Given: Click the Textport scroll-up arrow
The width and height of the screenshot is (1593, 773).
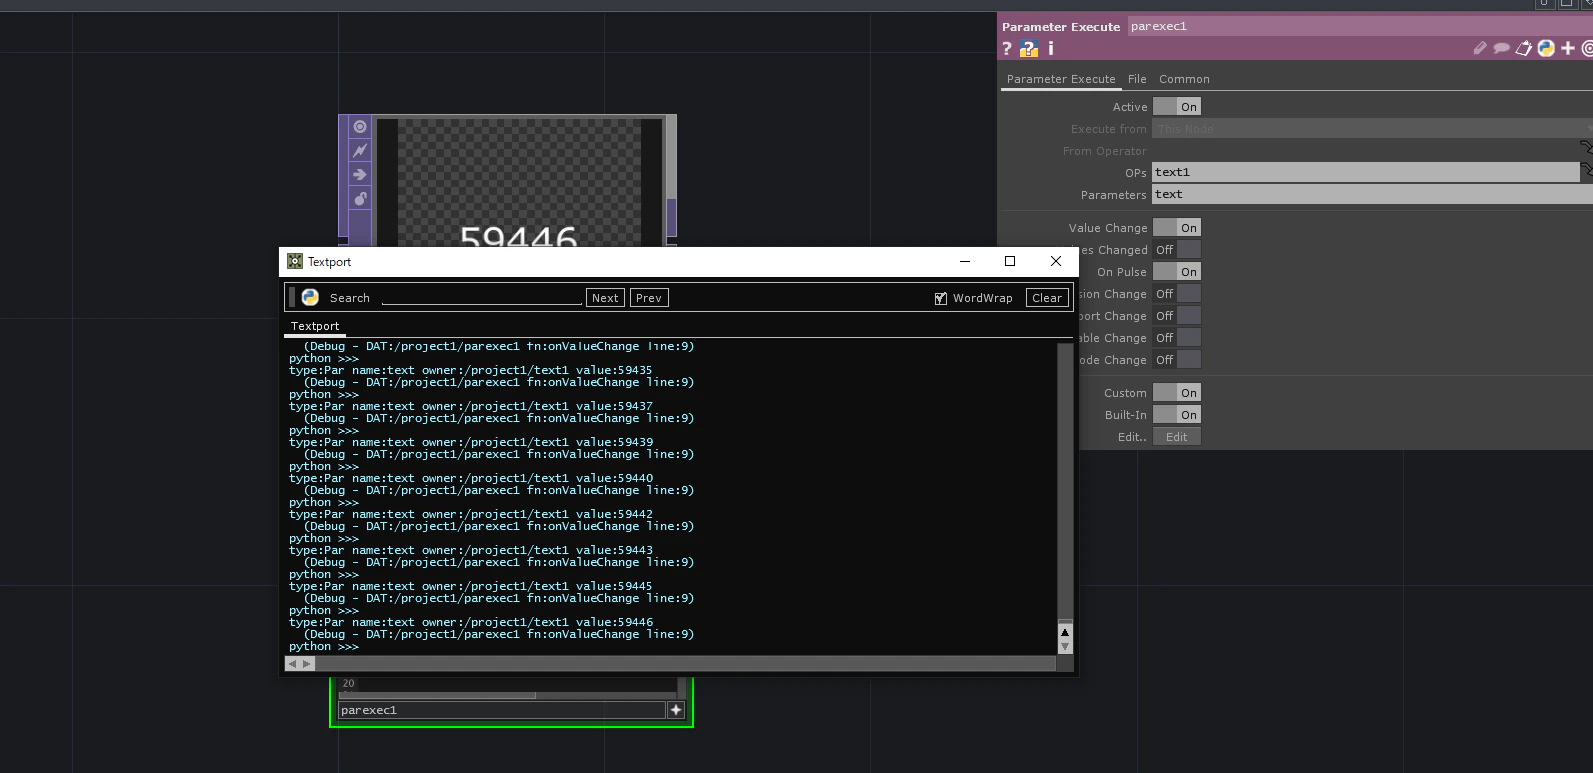Looking at the screenshot, I should pyautogui.click(x=1065, y=632).
